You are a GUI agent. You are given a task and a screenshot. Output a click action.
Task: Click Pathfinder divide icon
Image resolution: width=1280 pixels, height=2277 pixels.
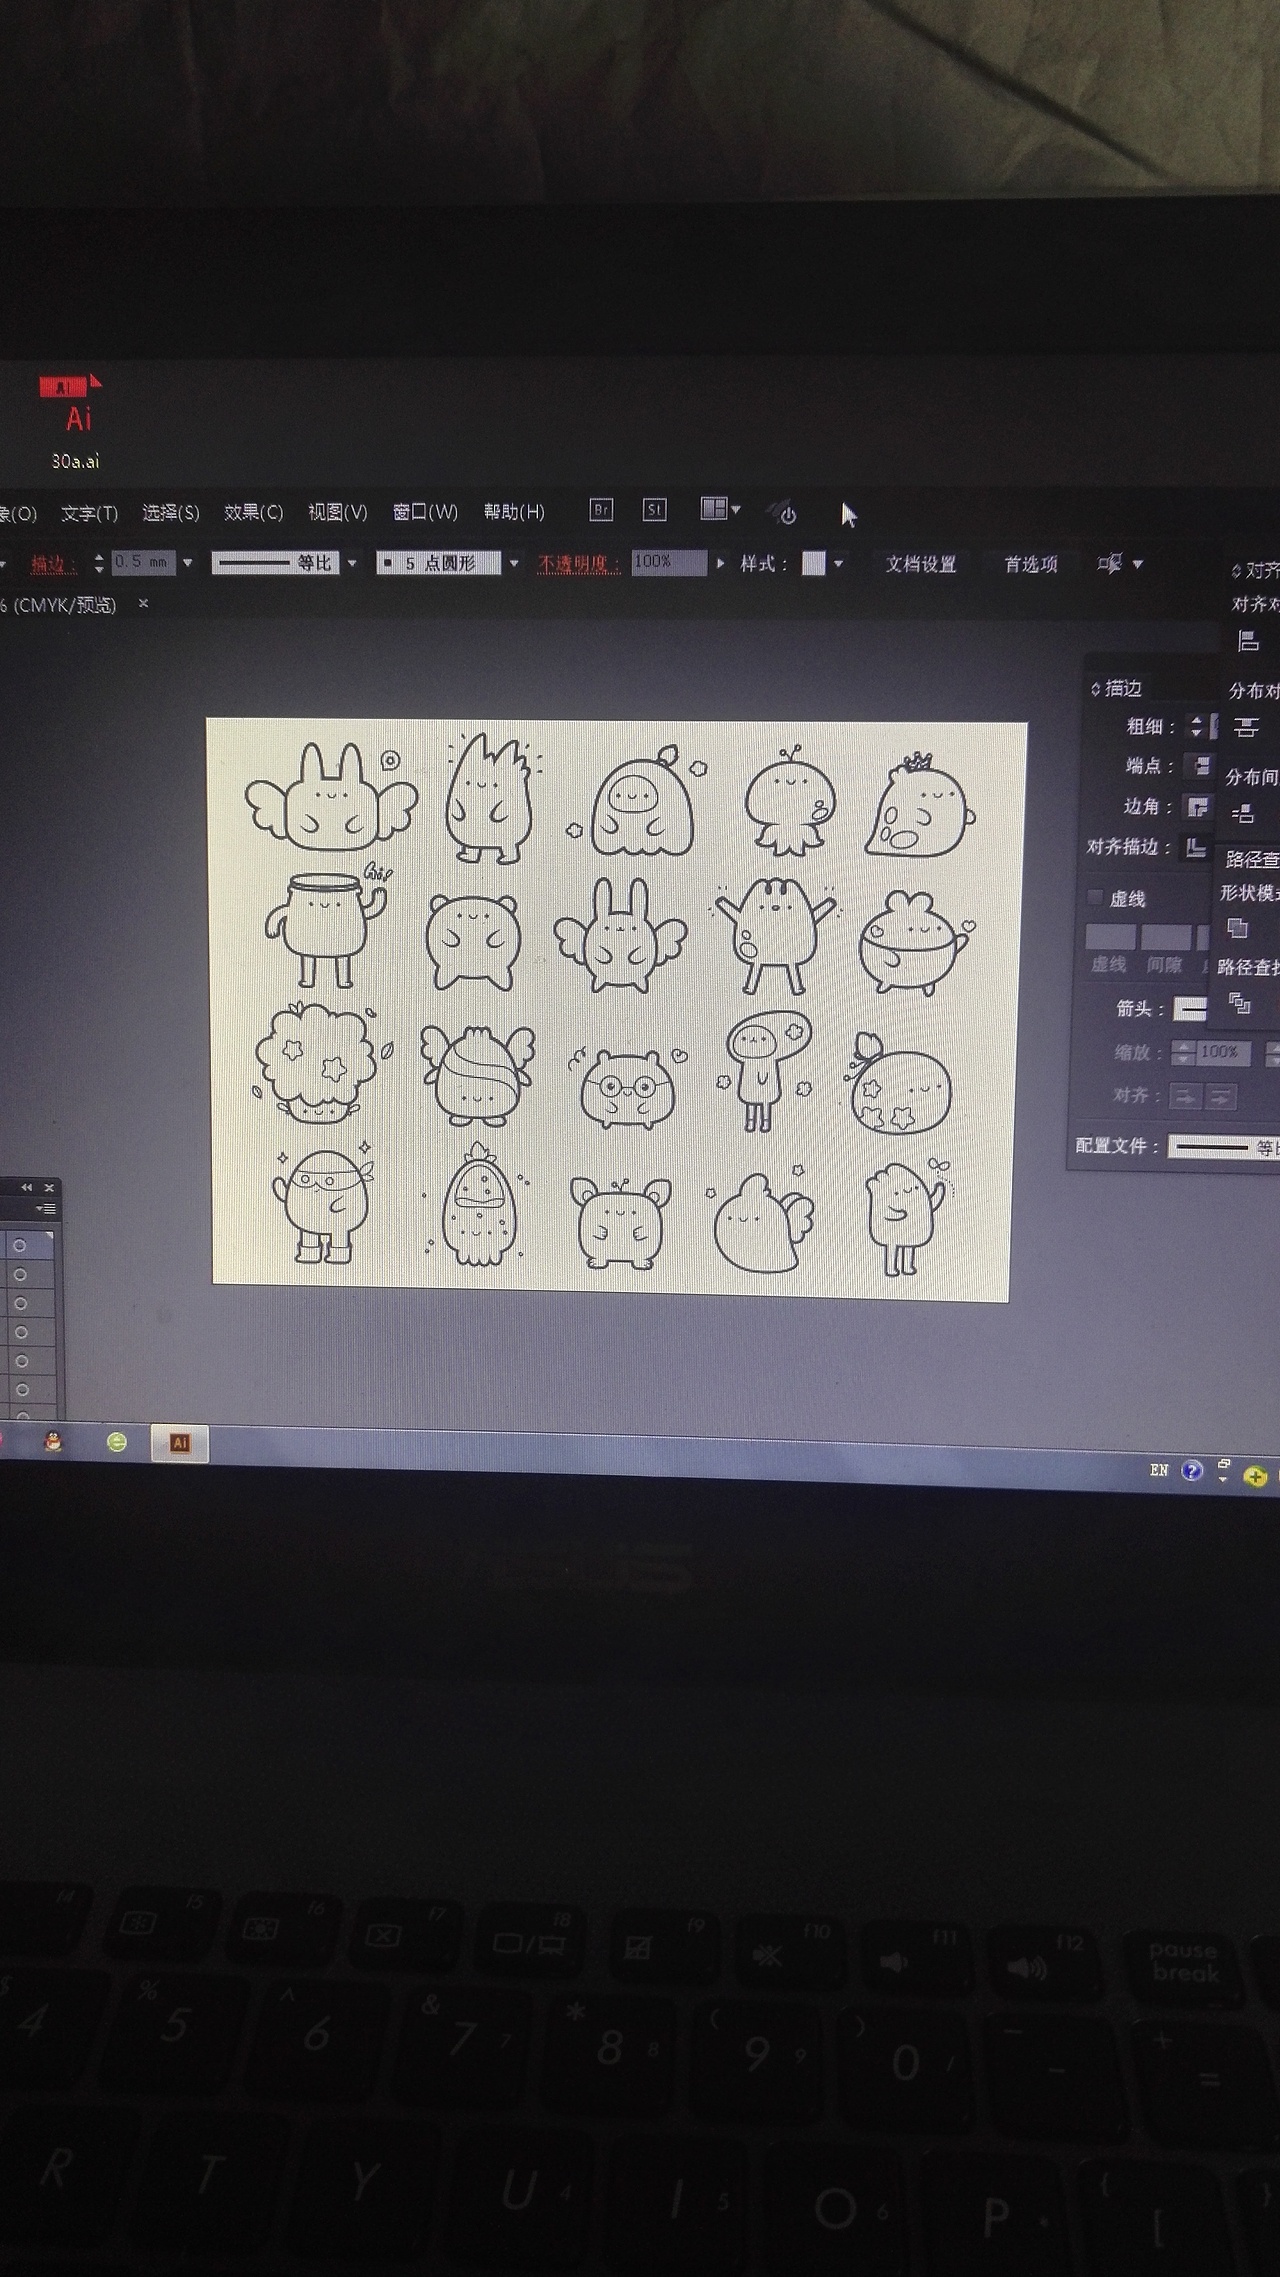point(1239,1002)
